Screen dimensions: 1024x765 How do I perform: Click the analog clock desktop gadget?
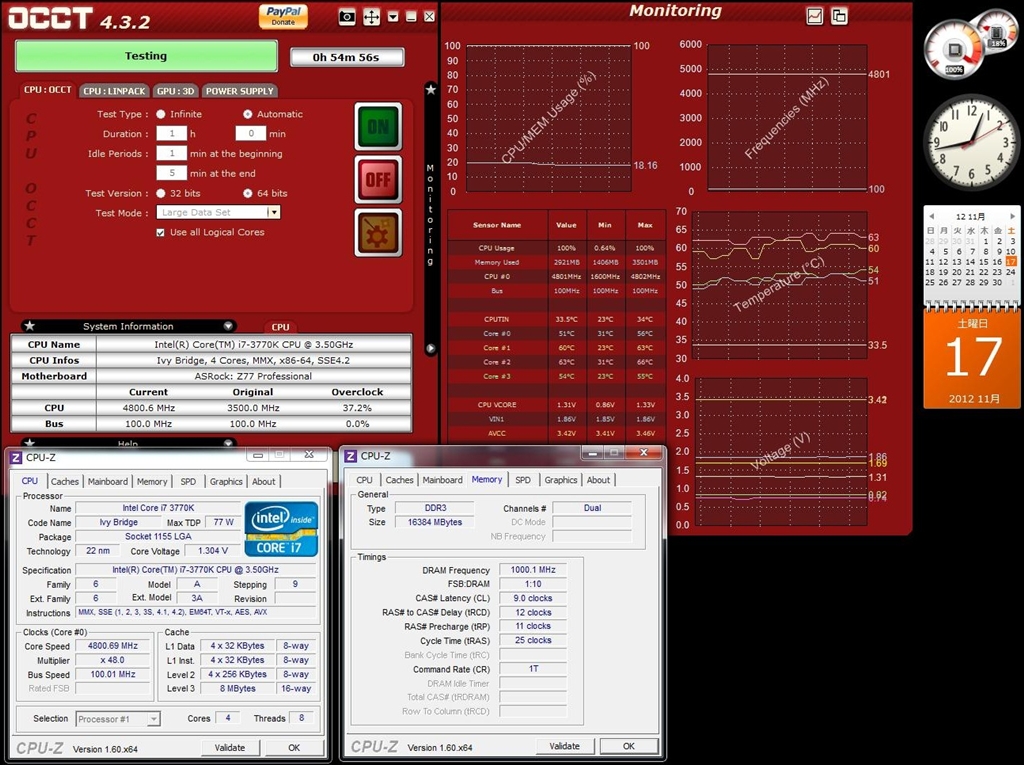tap(970, 142)
